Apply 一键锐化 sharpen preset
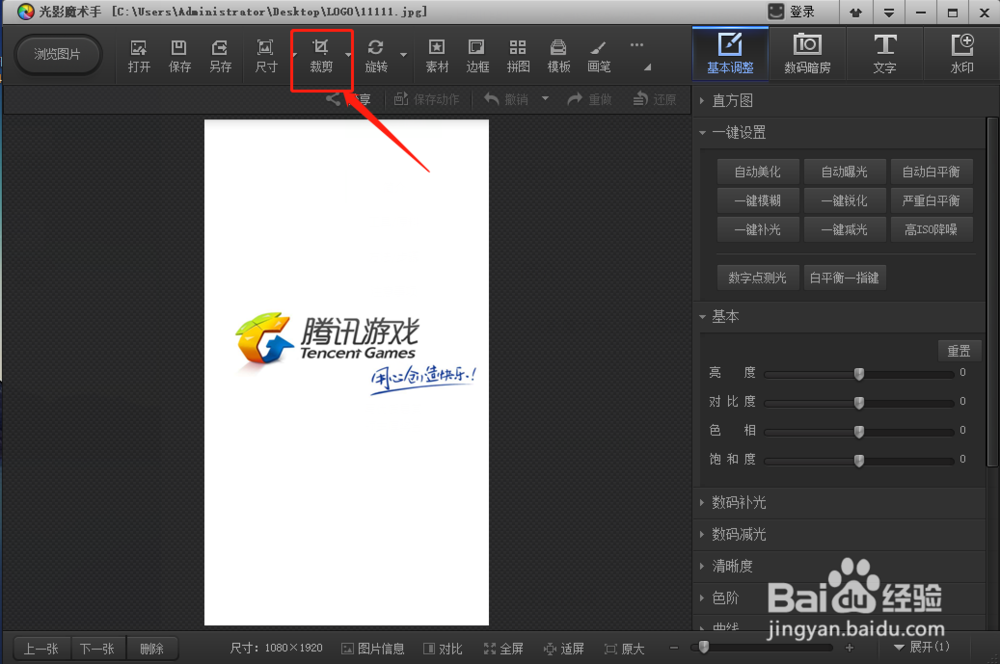 coord(844,201)
